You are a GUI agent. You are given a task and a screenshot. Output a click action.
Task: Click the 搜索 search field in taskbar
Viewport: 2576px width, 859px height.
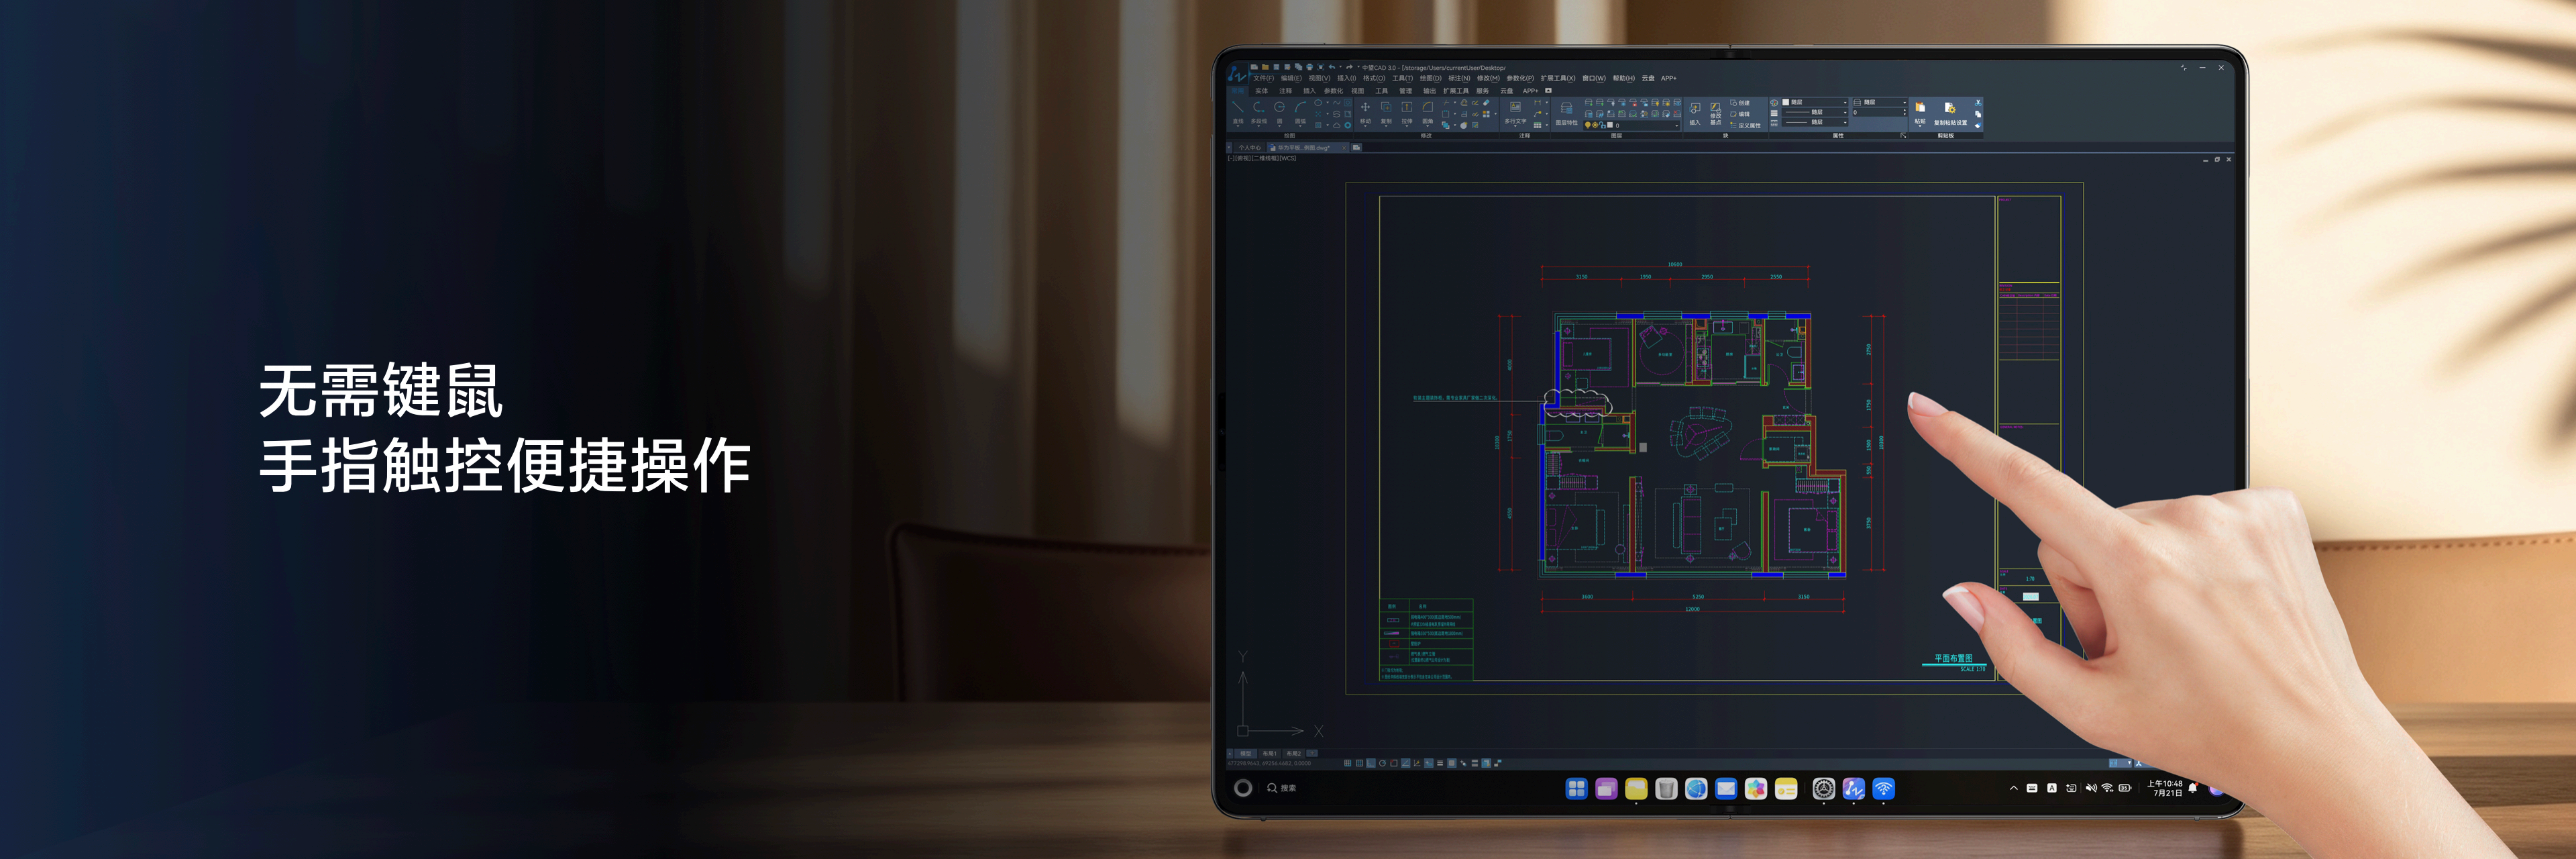[x=1282, y=788]
